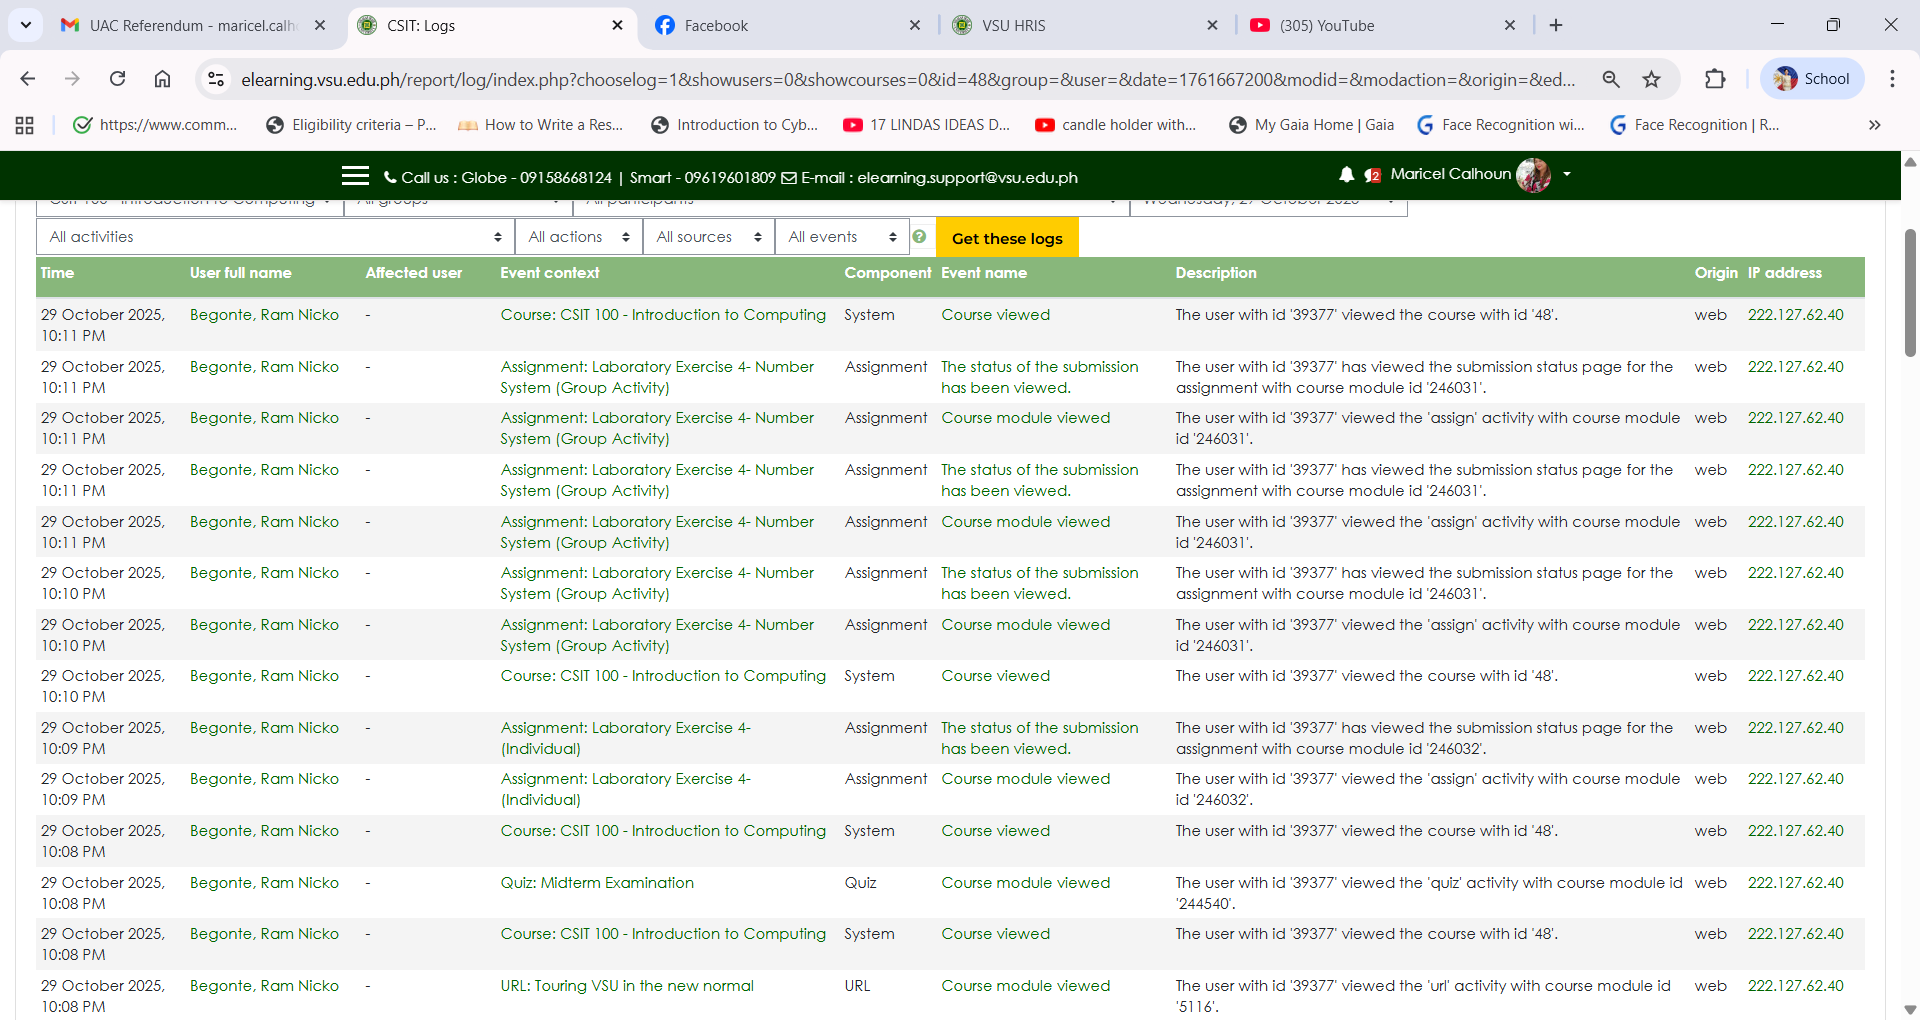Image resolution: width=1920 pixels, height=1020 pixels.
Task: Open the hamburger navigation menu icon
Action: coord(355,176)
